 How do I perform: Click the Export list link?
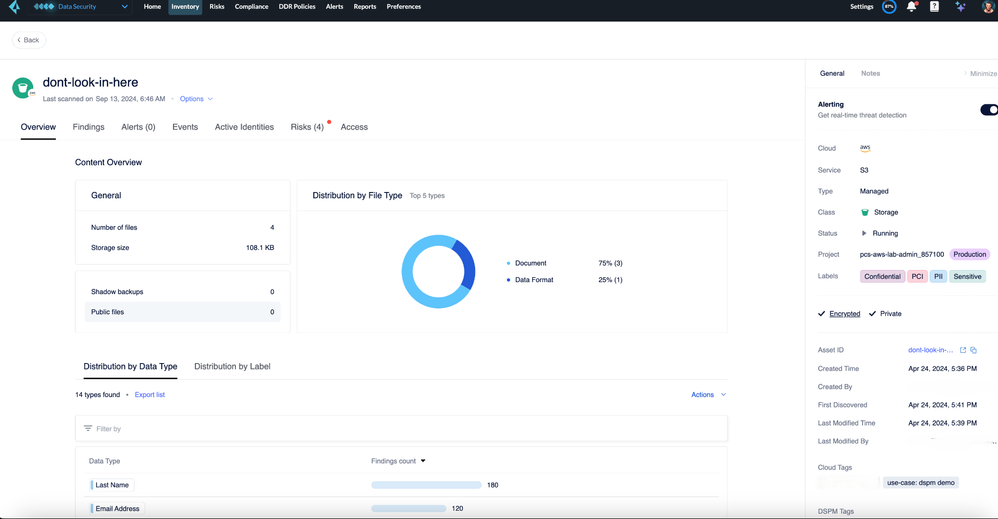click(x=150, y=395)
